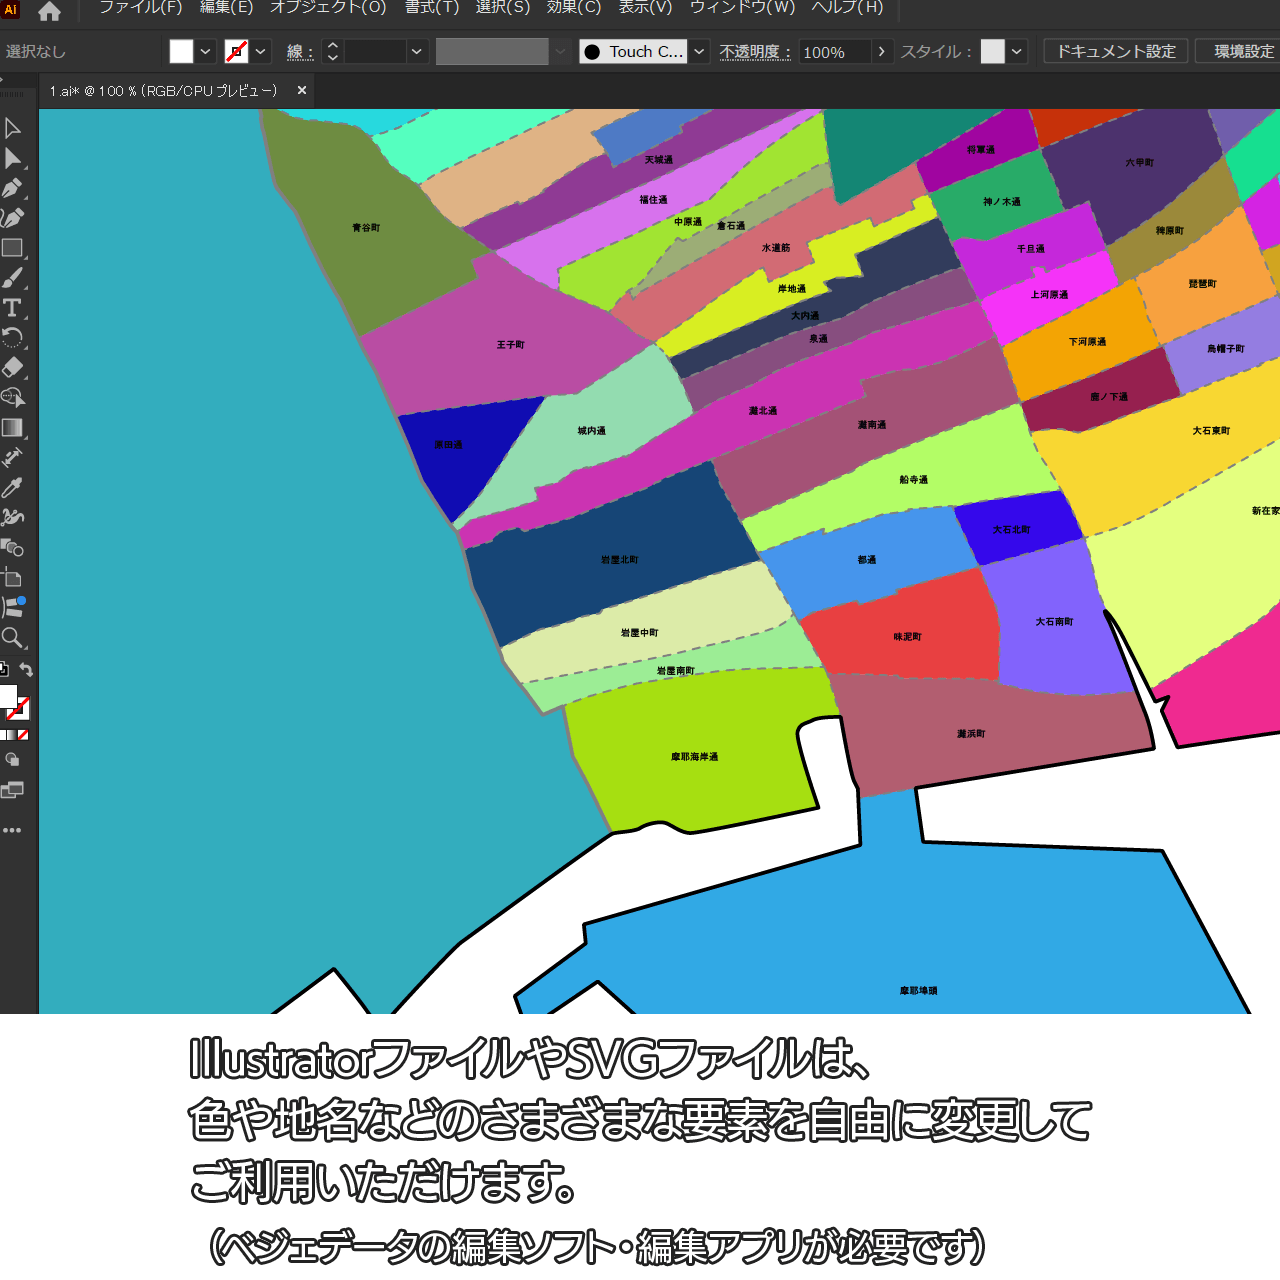Activate the Zoom tool
This screenshot has width=1280, height=1280.
pos(13,638)
